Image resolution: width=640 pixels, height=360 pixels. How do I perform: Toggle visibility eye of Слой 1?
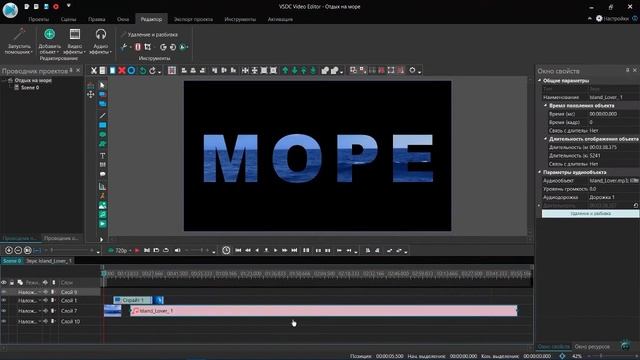pos(4,300)
